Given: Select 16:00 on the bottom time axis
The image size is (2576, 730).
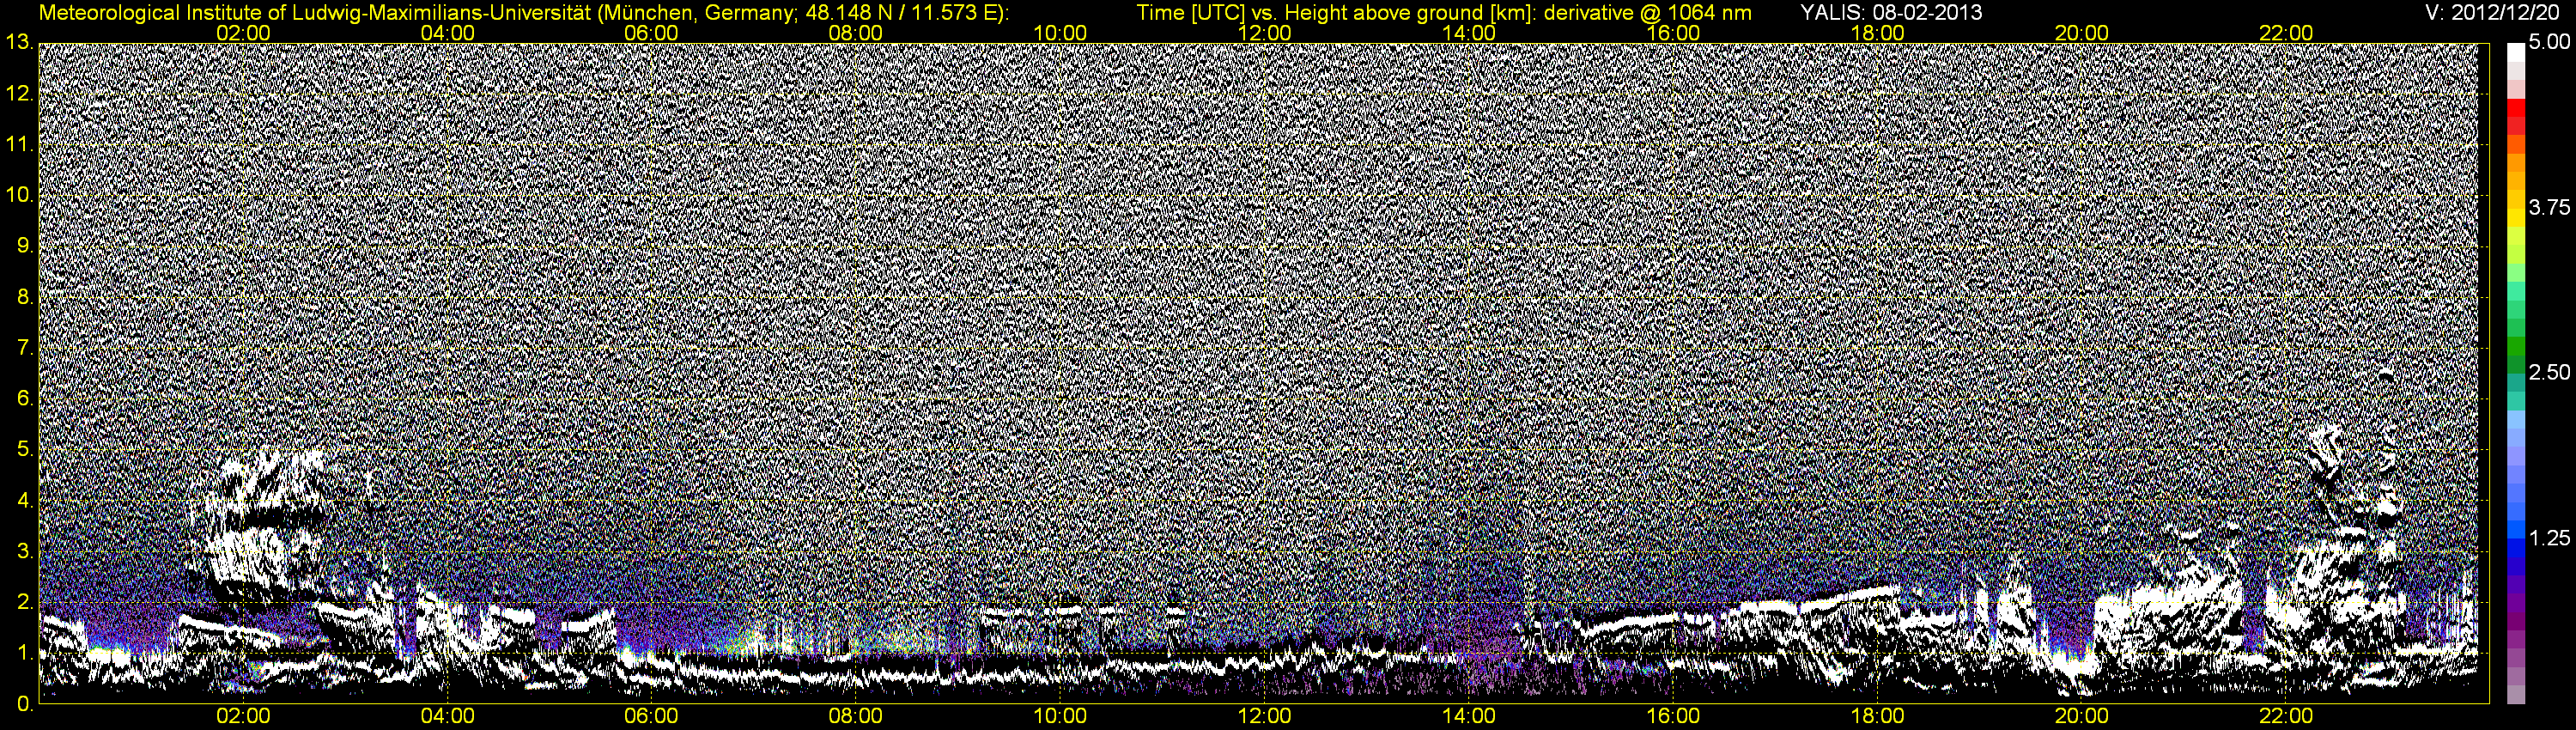Looking at the screenshot, I should (1673, 717).
